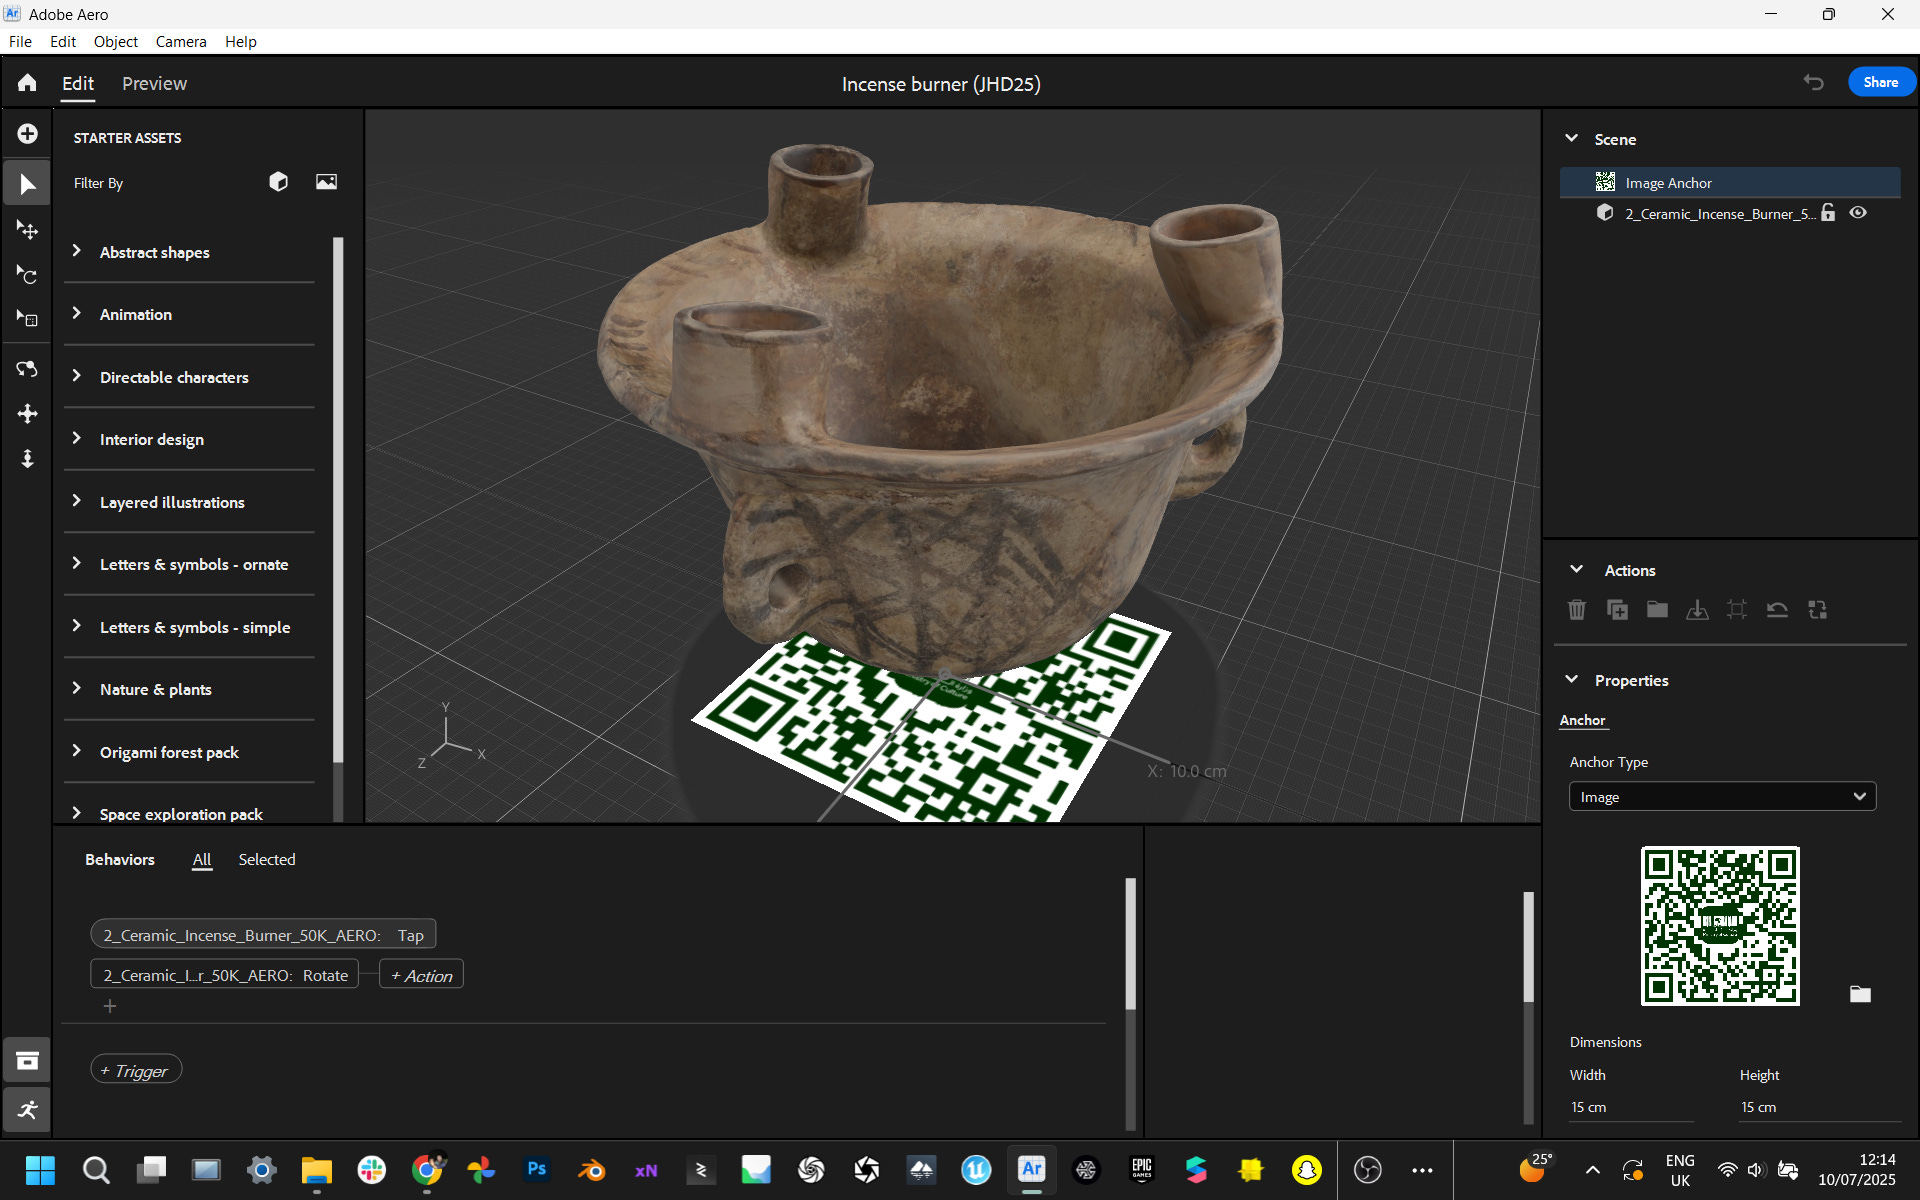Add an Action after Rotate
The height and width of the screenshot is (1200, 1920).
pyautogui.click(x=421, y=975)
